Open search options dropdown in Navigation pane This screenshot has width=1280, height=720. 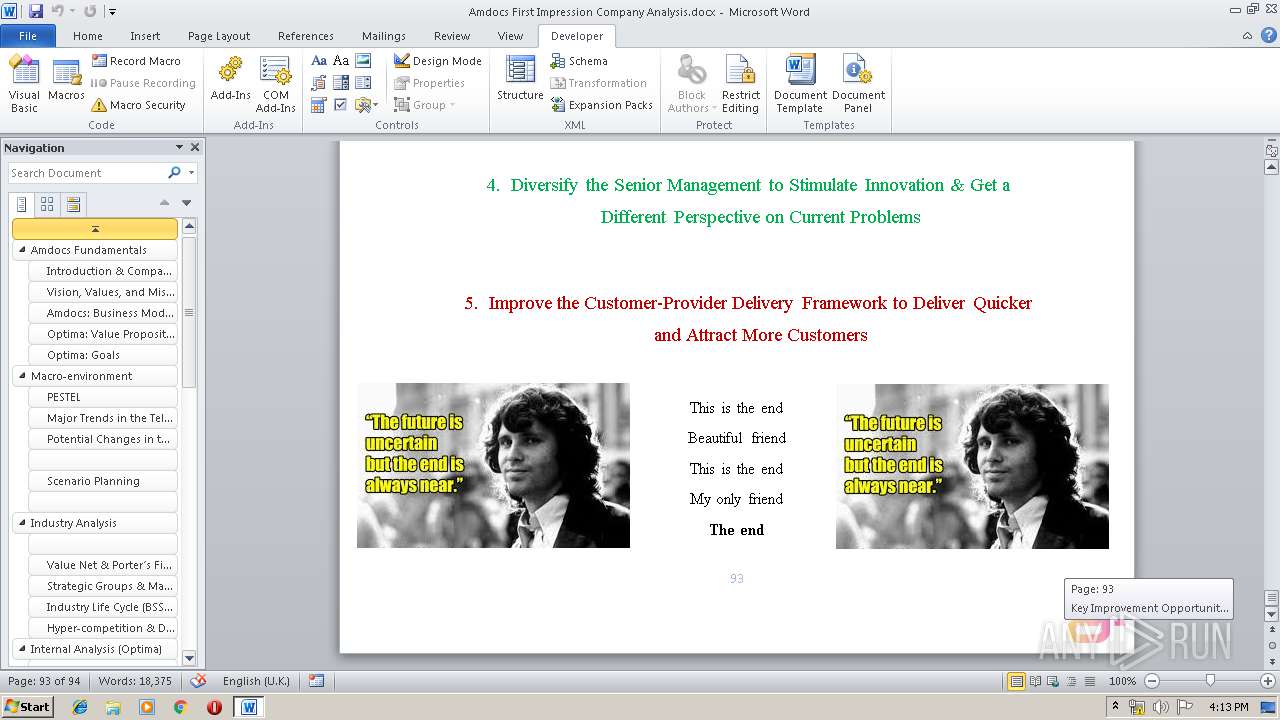pyautogui.click(x=191, y=173)
